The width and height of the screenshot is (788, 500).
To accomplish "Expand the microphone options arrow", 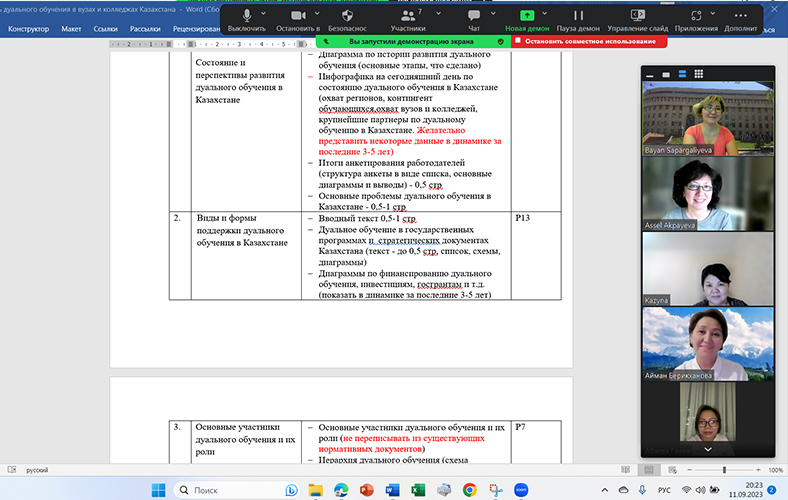I will coord(263,15).
